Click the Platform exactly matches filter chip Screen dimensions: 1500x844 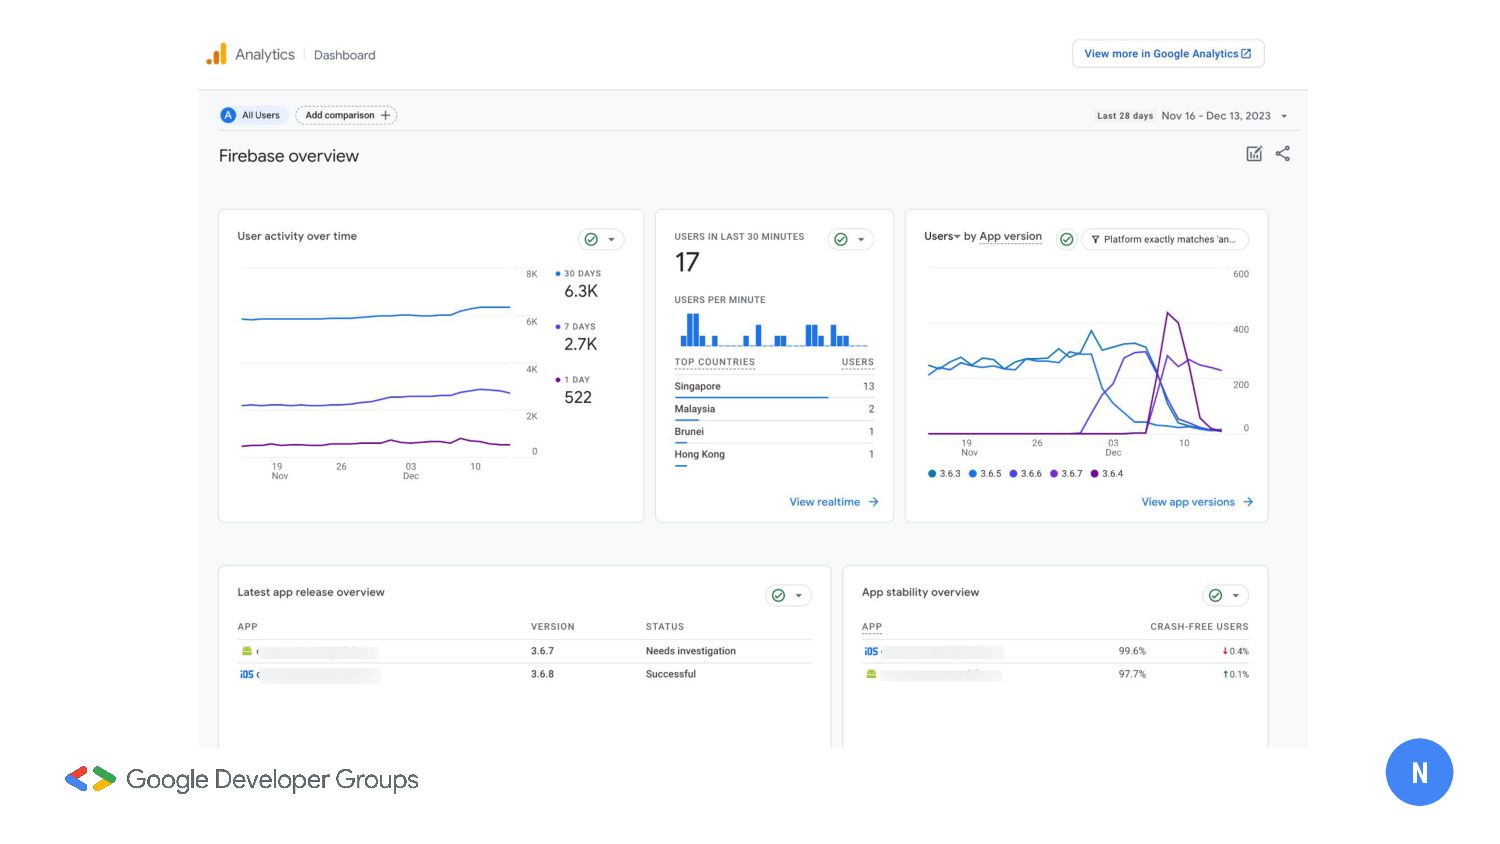click(x=1165, y=239)
